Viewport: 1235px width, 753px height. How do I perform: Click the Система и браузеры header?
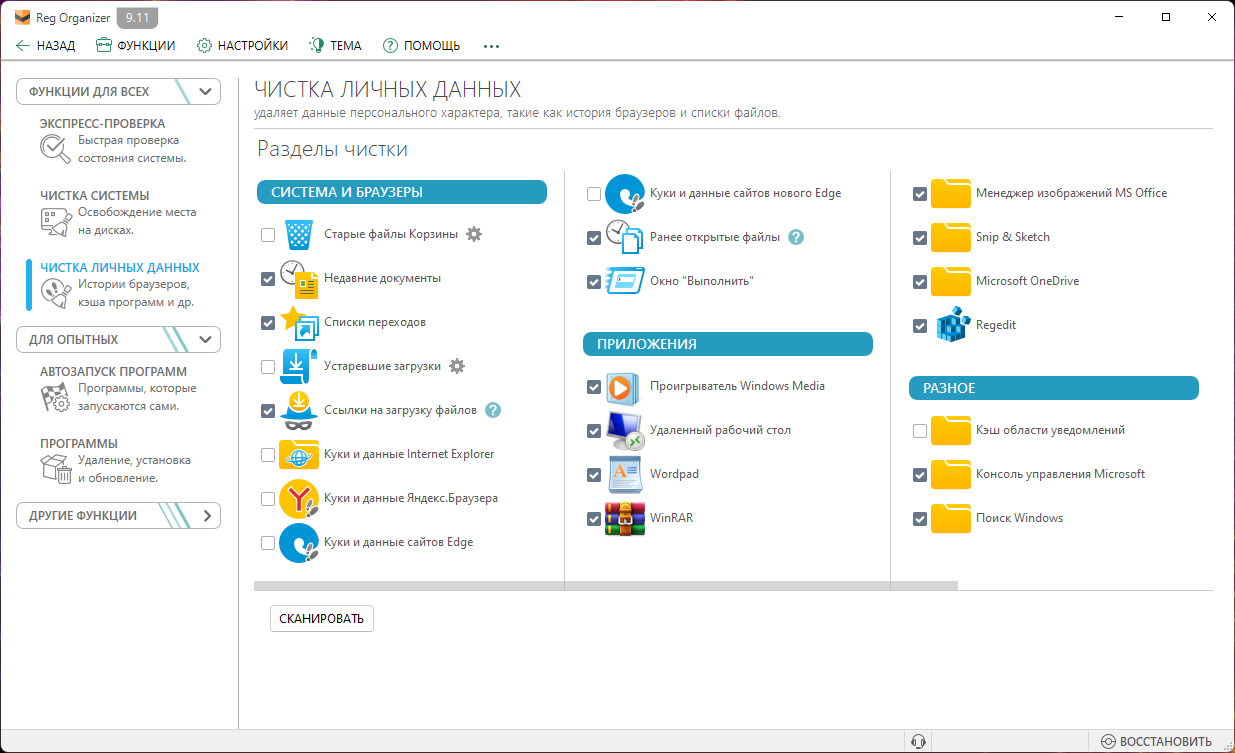pos(402,192)
